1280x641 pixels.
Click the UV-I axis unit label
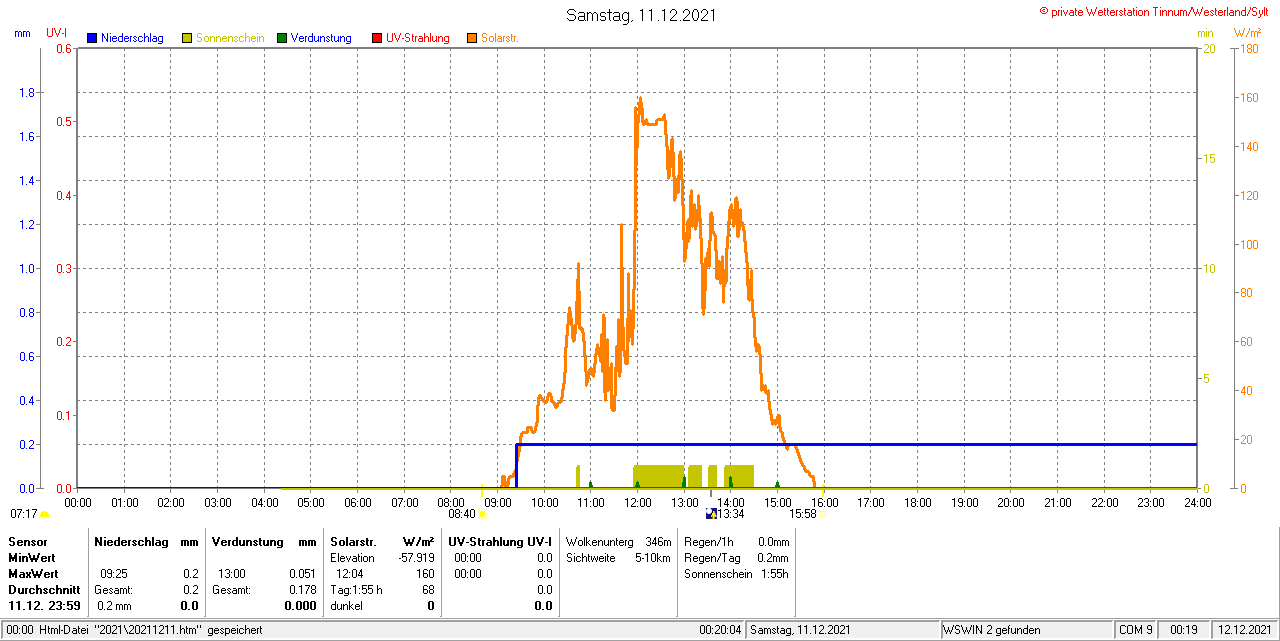coord(57,33)
